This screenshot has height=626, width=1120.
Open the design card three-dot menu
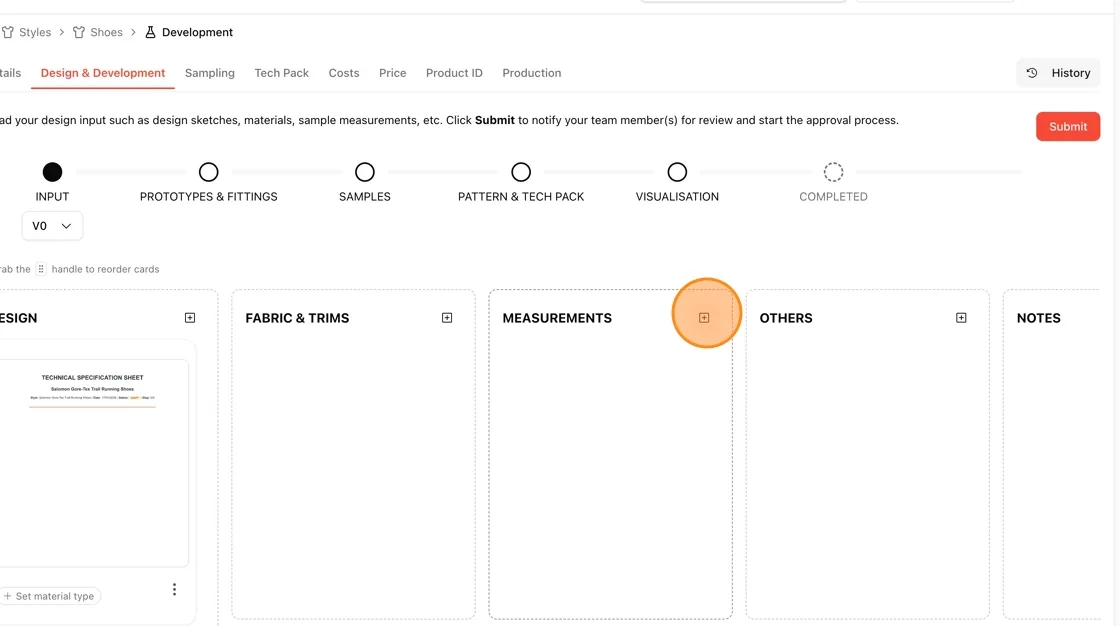point(174,590)
